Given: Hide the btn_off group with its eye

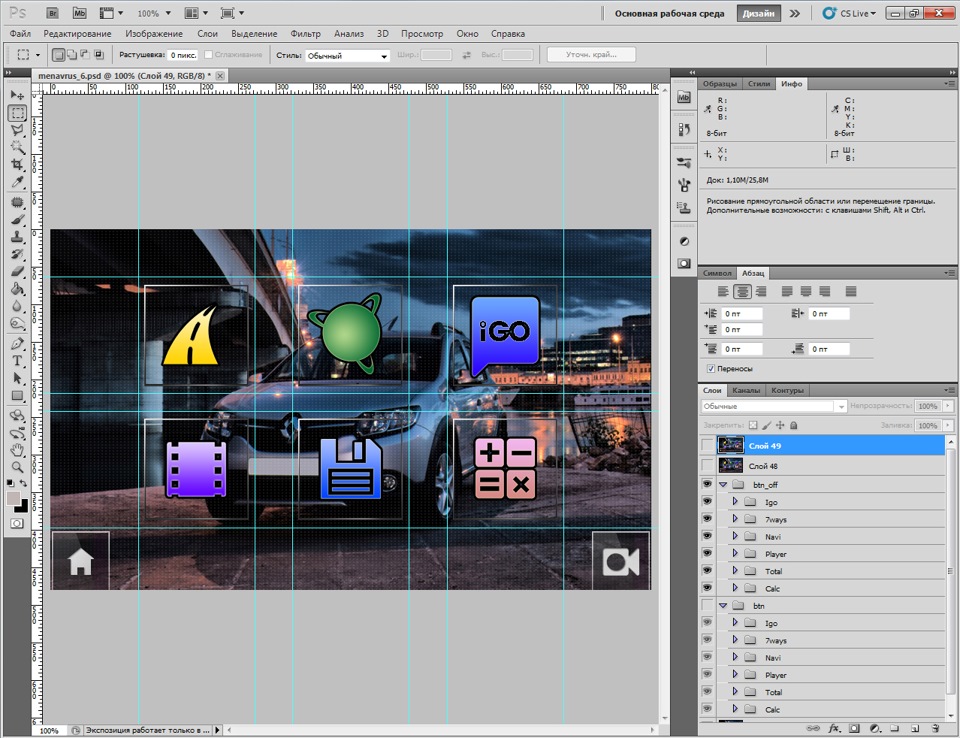Looking at the screenshot, I should (x=707, y=484).
